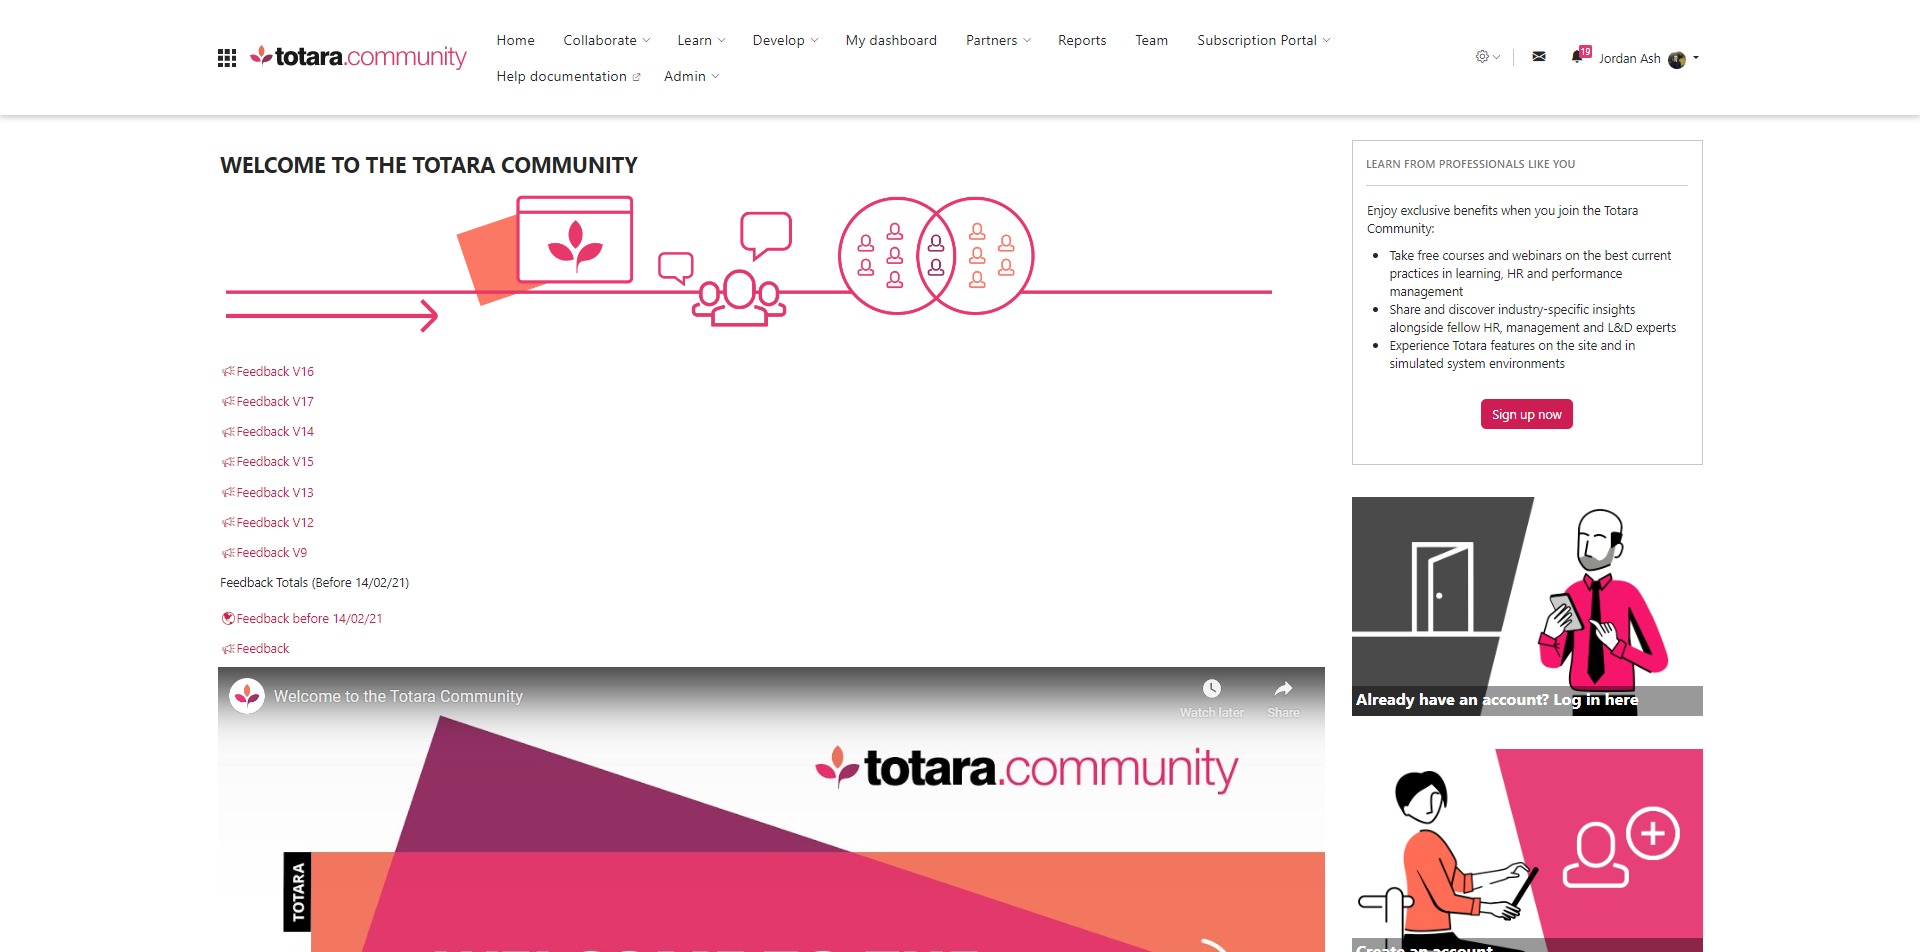Image resolution: width=1920 pixels, height=952 pixels.
Task: Open the Feedback V17 link
Action: click(275, 401)
